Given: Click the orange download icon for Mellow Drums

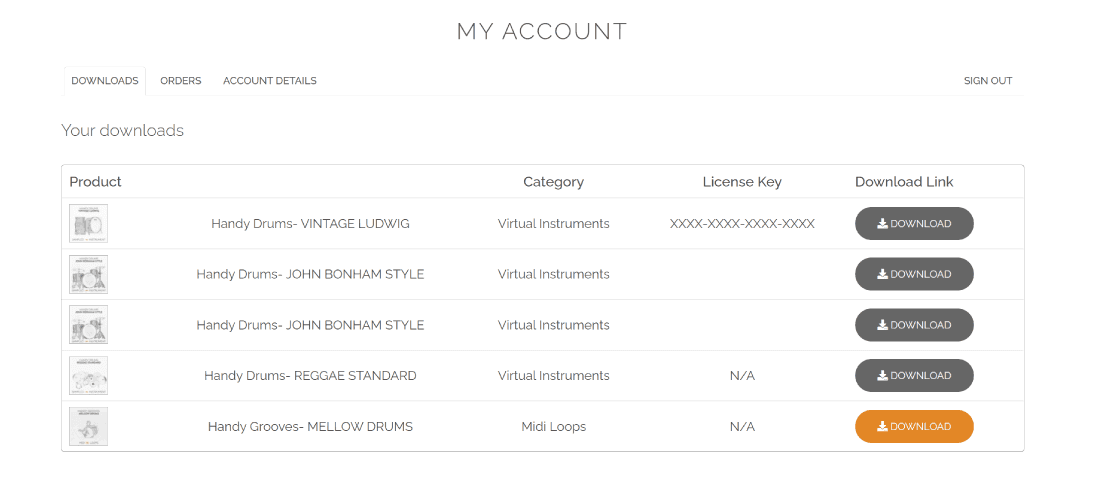Looking at the screenshot, I should tap(883, 427).
